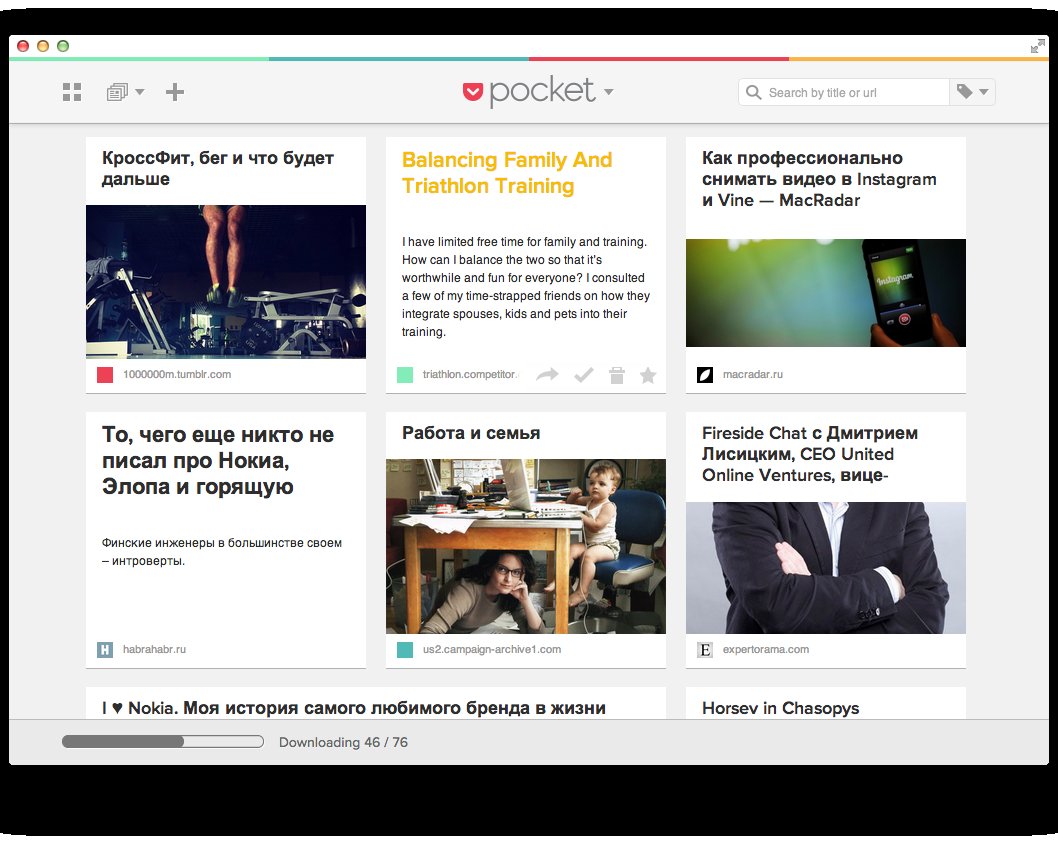The width and height of the screenshot is (1058, 844).
Task: Click the search magnifier icon
Action: tap(754, 92)
